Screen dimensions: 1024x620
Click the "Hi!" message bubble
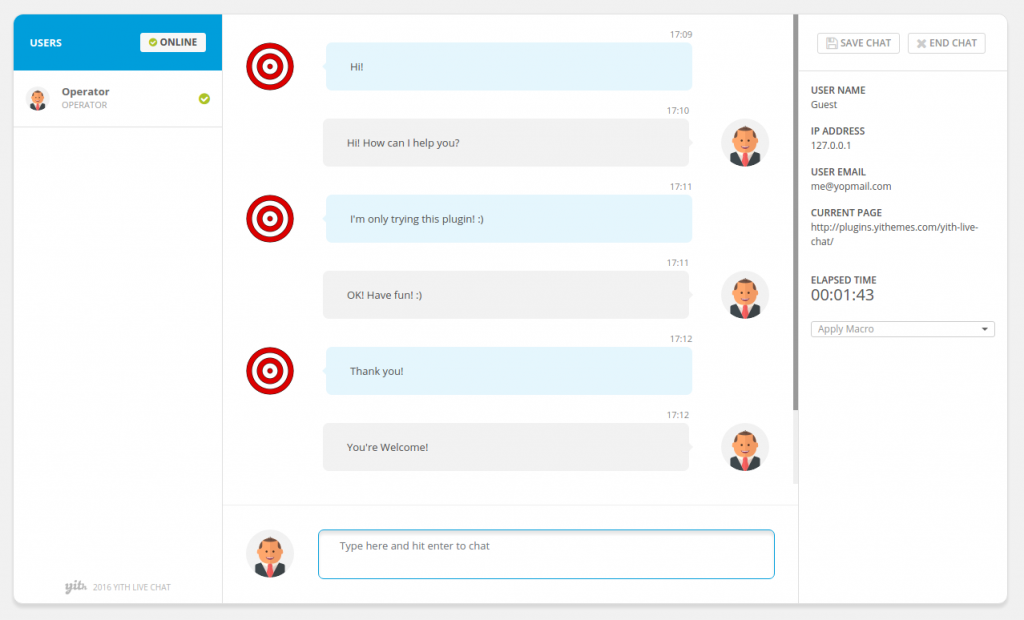point(509,67)
